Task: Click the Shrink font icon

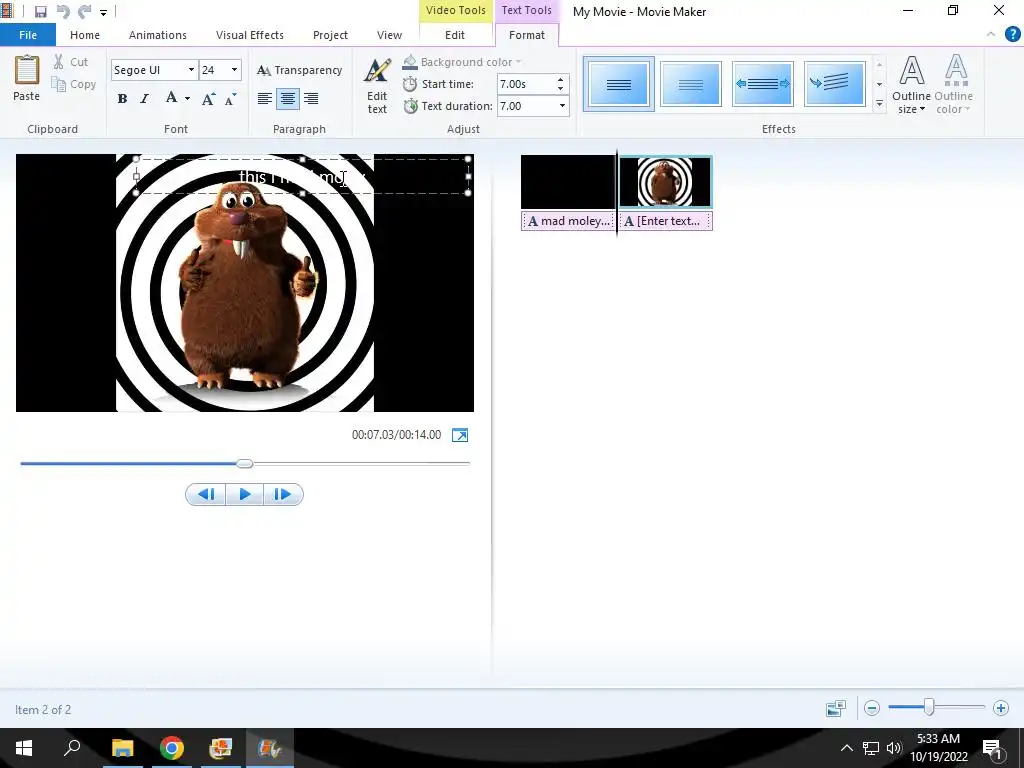Action: pos(231,99)
